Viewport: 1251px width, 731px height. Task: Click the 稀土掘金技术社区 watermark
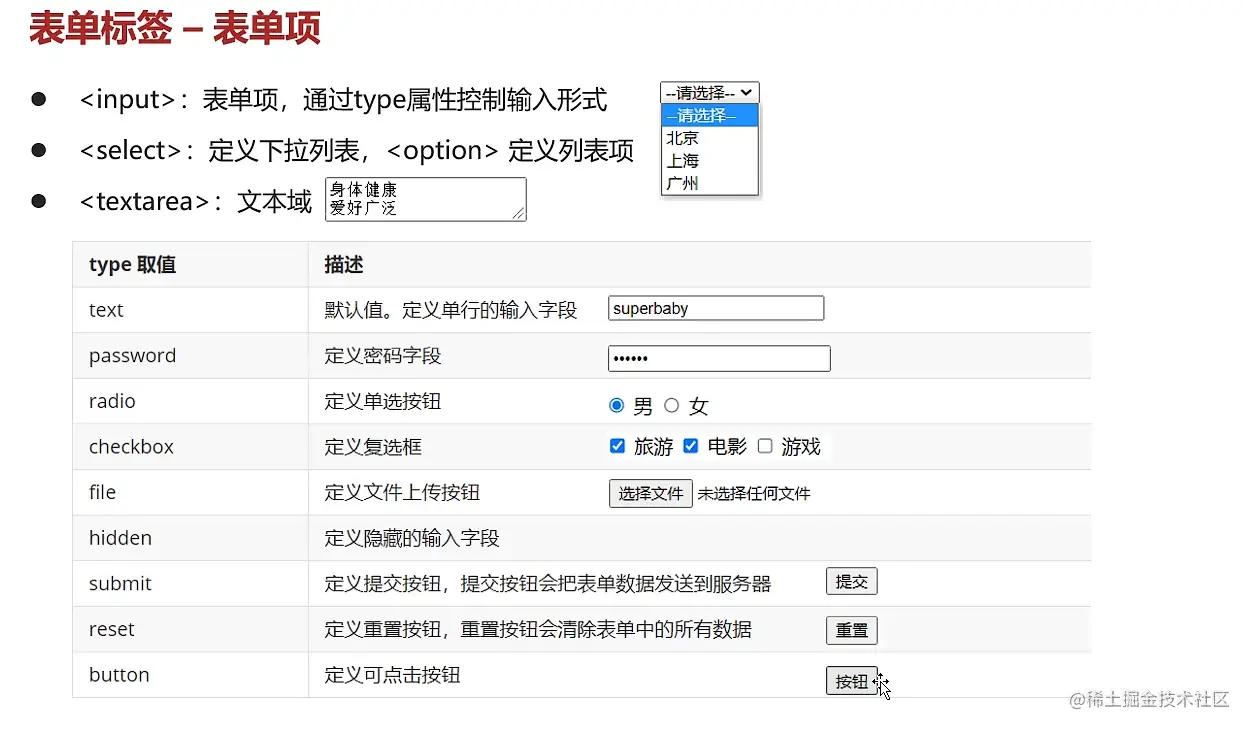pyautogui.click(x=1150, y=700)
